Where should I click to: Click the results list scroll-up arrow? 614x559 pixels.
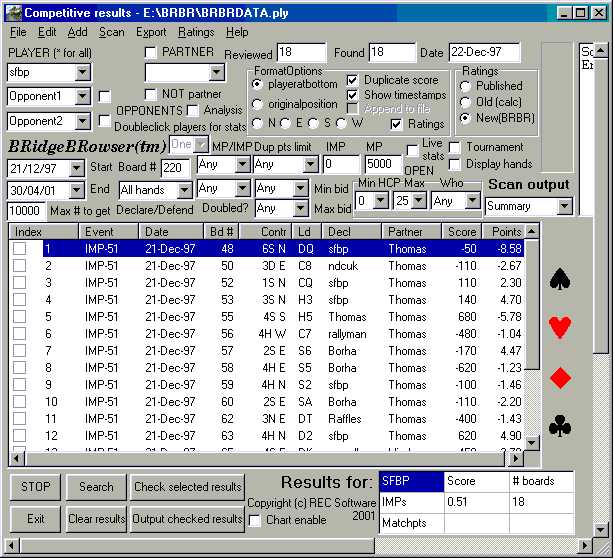531,231
